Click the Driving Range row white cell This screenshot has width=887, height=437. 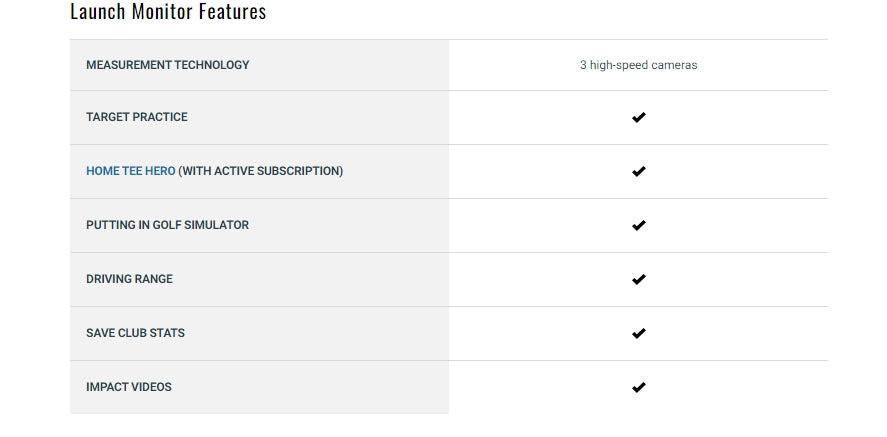[x=740, y=279]
